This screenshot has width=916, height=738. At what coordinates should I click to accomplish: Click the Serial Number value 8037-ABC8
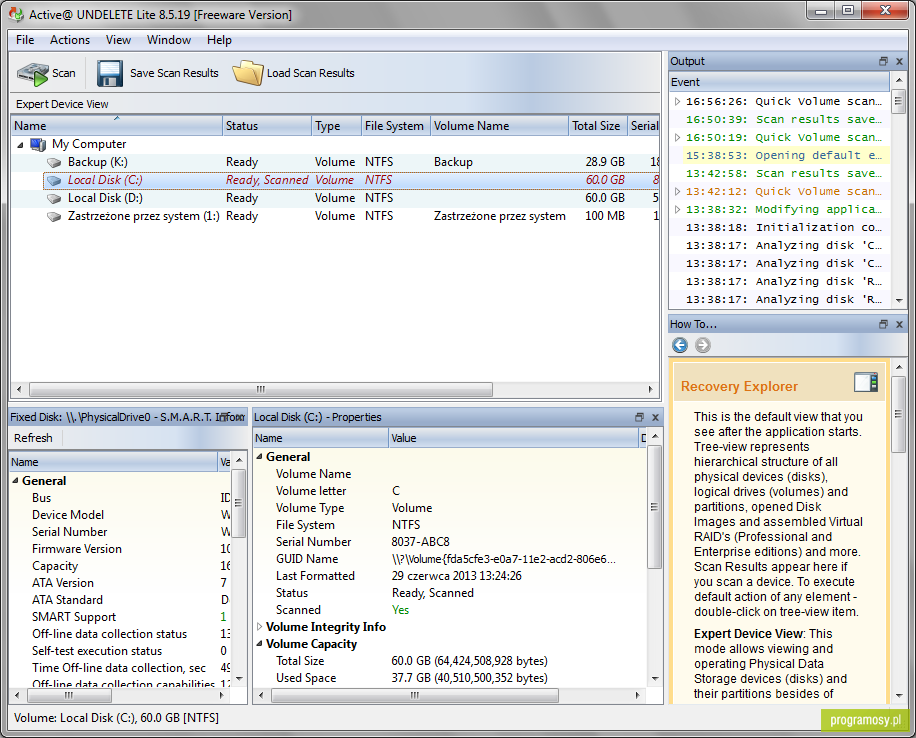coord(421,542)
